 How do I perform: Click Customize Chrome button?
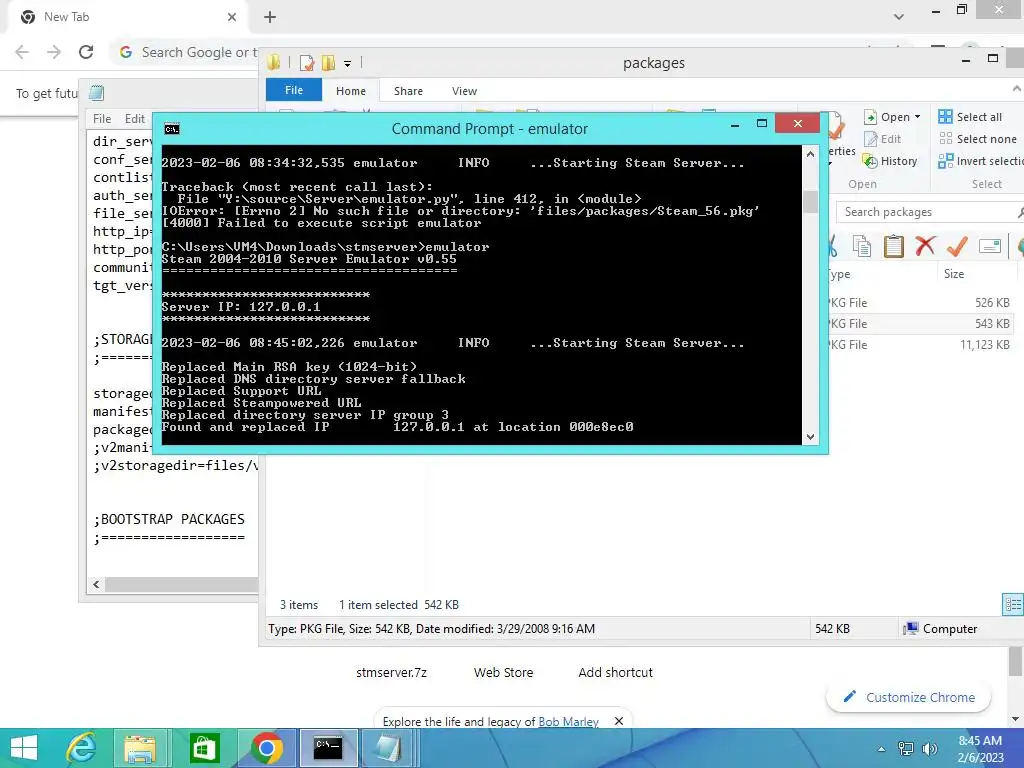point(908,697)
